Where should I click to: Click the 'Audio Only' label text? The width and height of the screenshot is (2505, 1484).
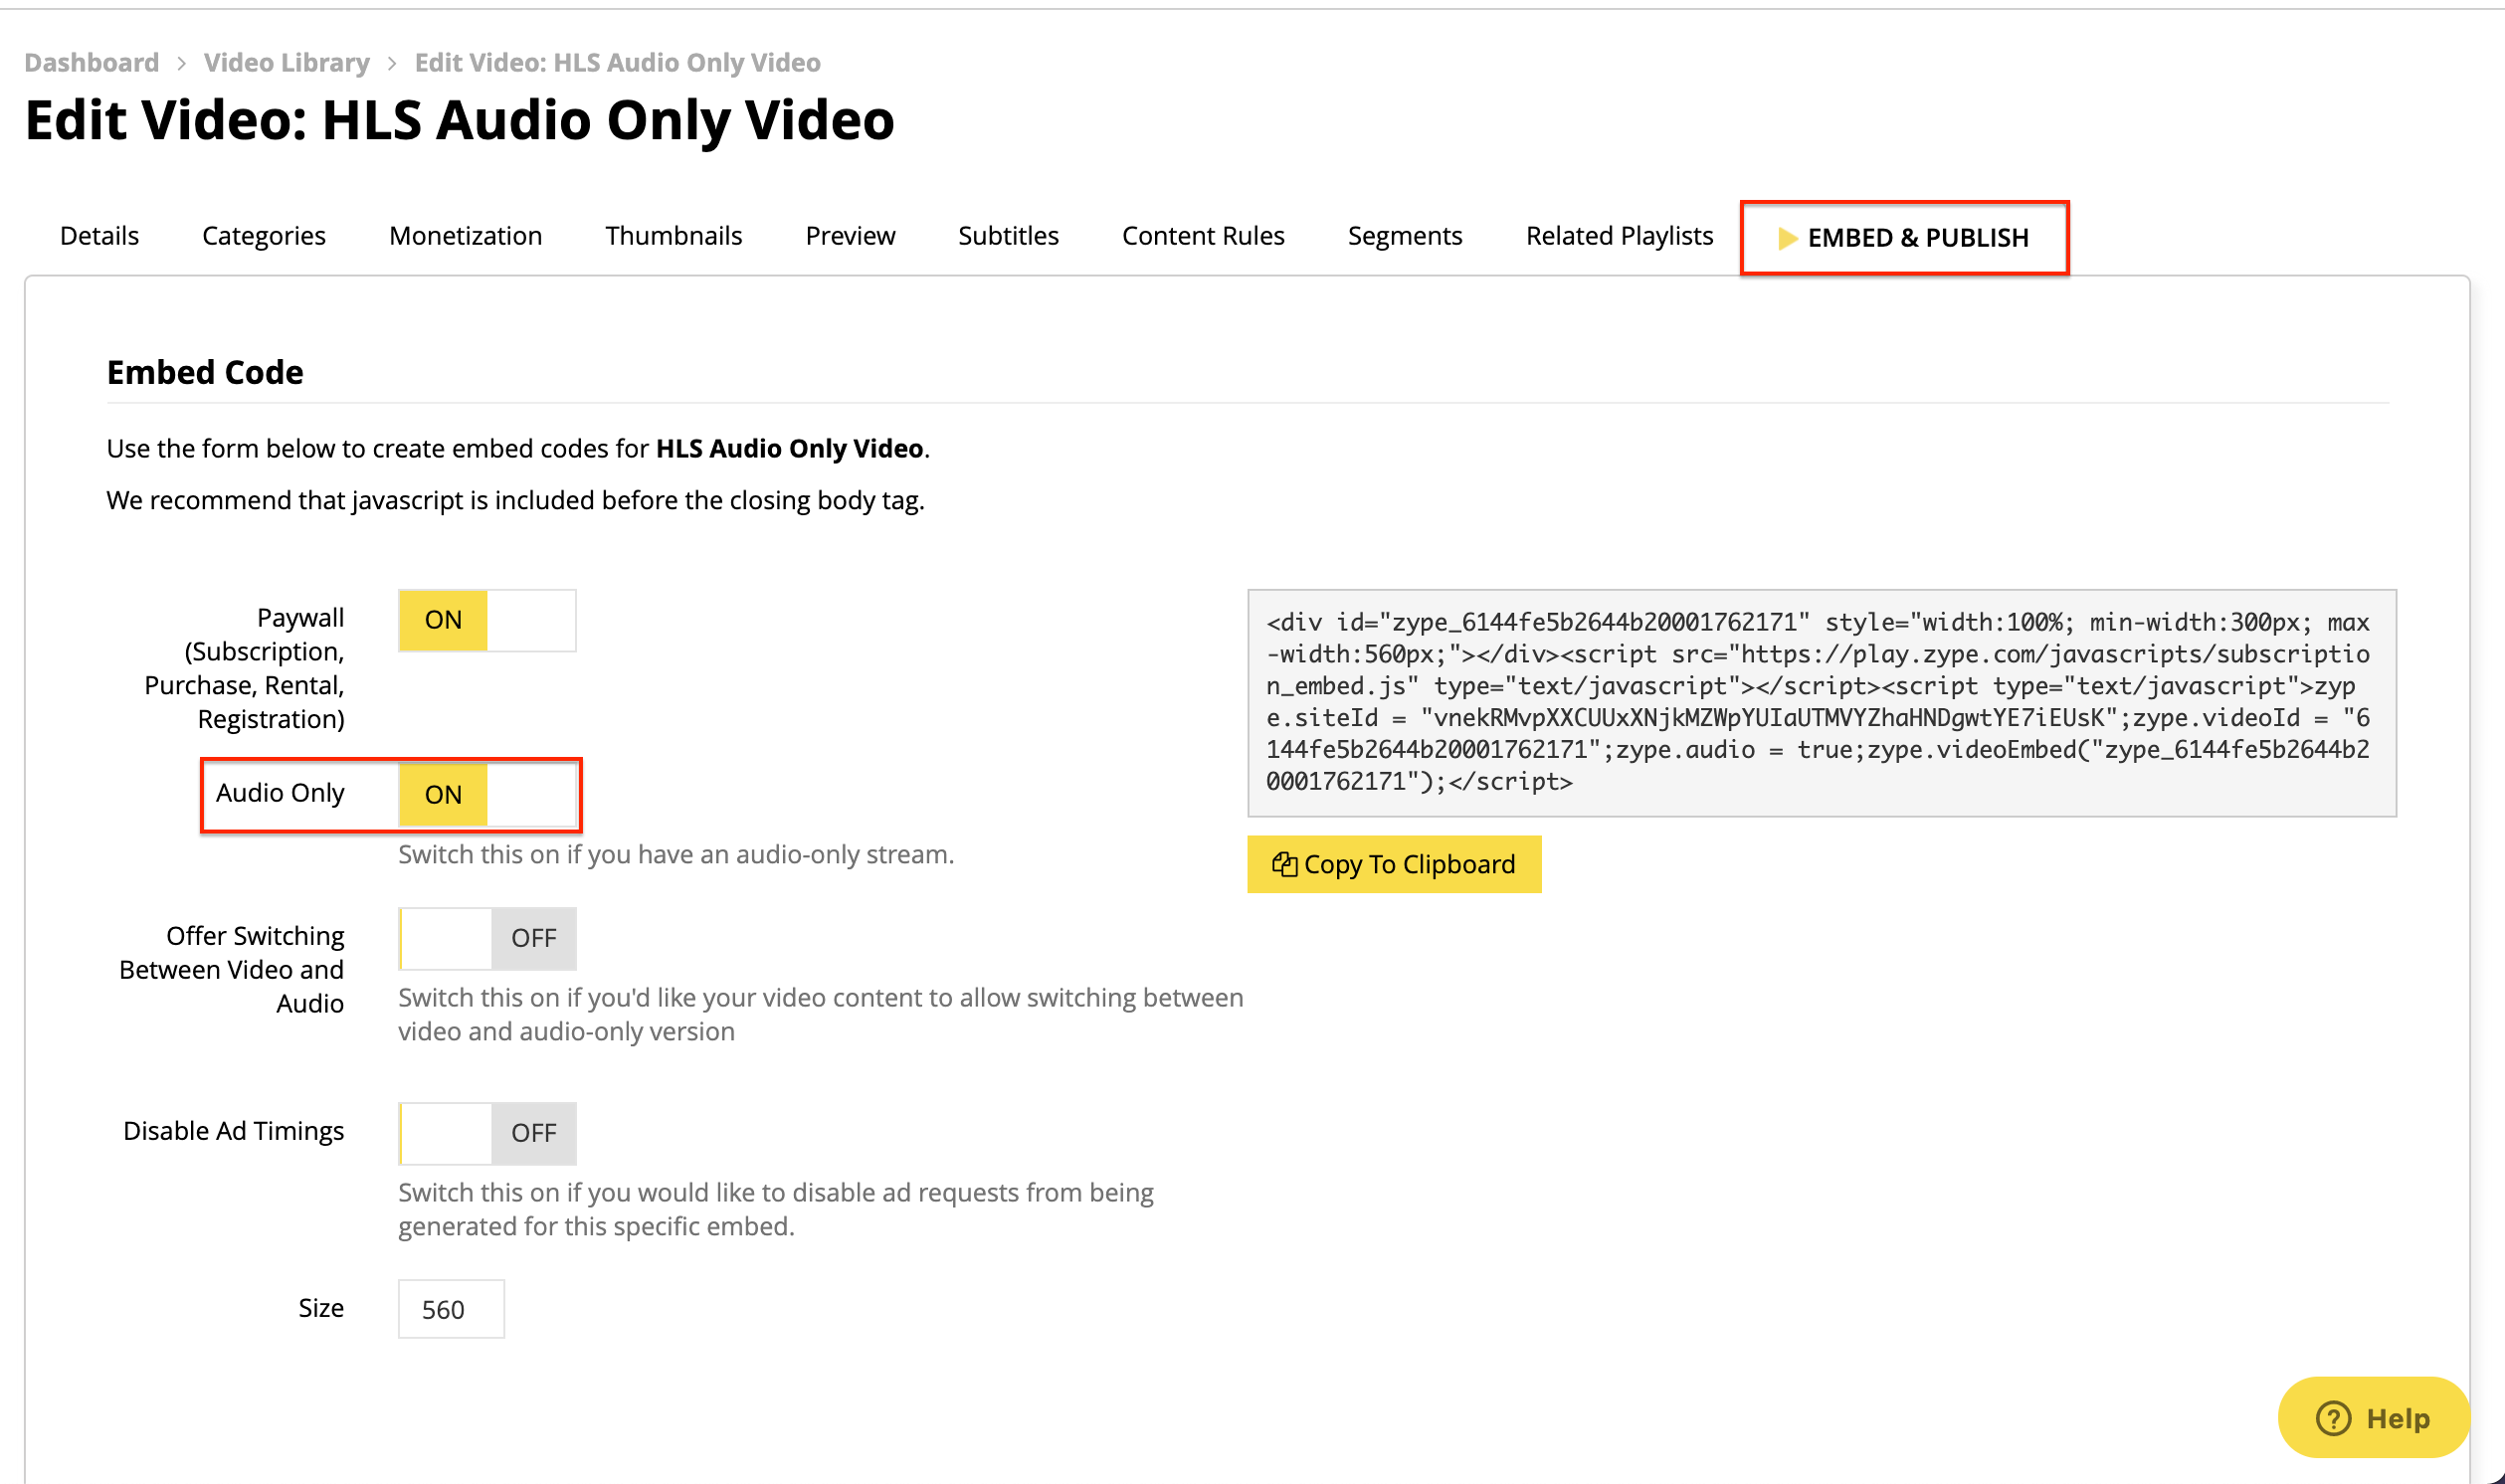coord(280,793)
